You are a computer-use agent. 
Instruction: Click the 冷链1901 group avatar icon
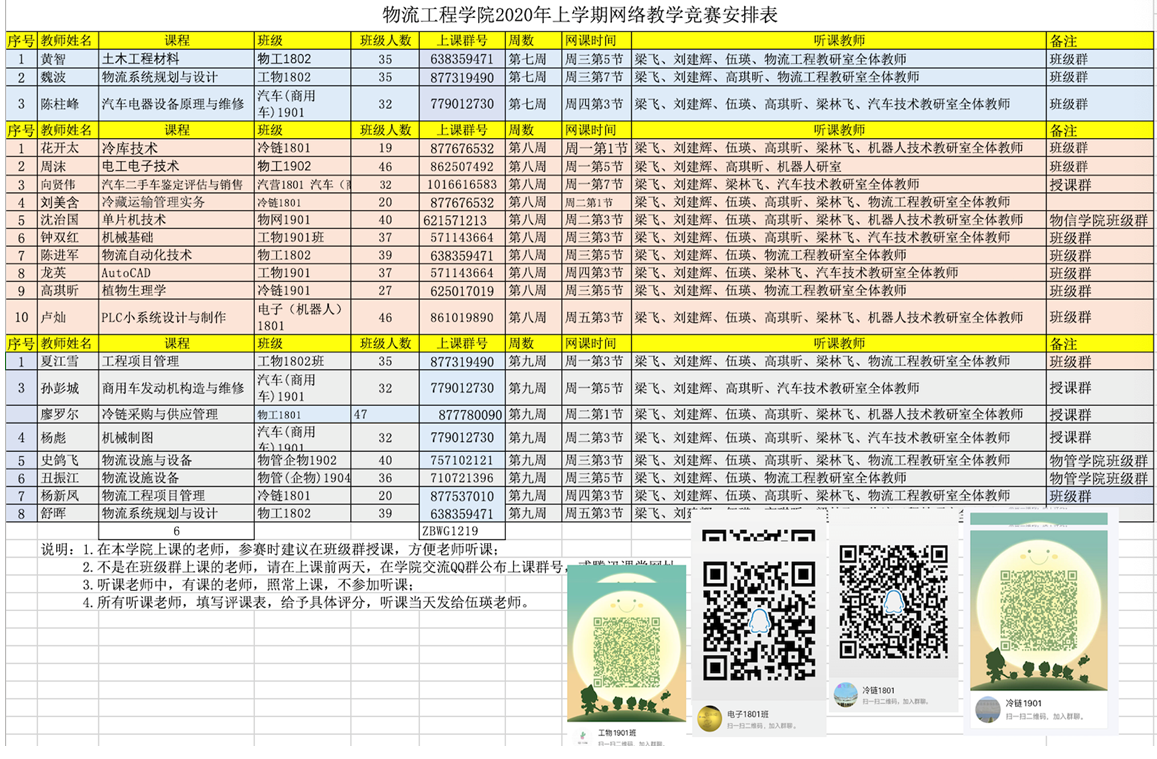(988, 708)
